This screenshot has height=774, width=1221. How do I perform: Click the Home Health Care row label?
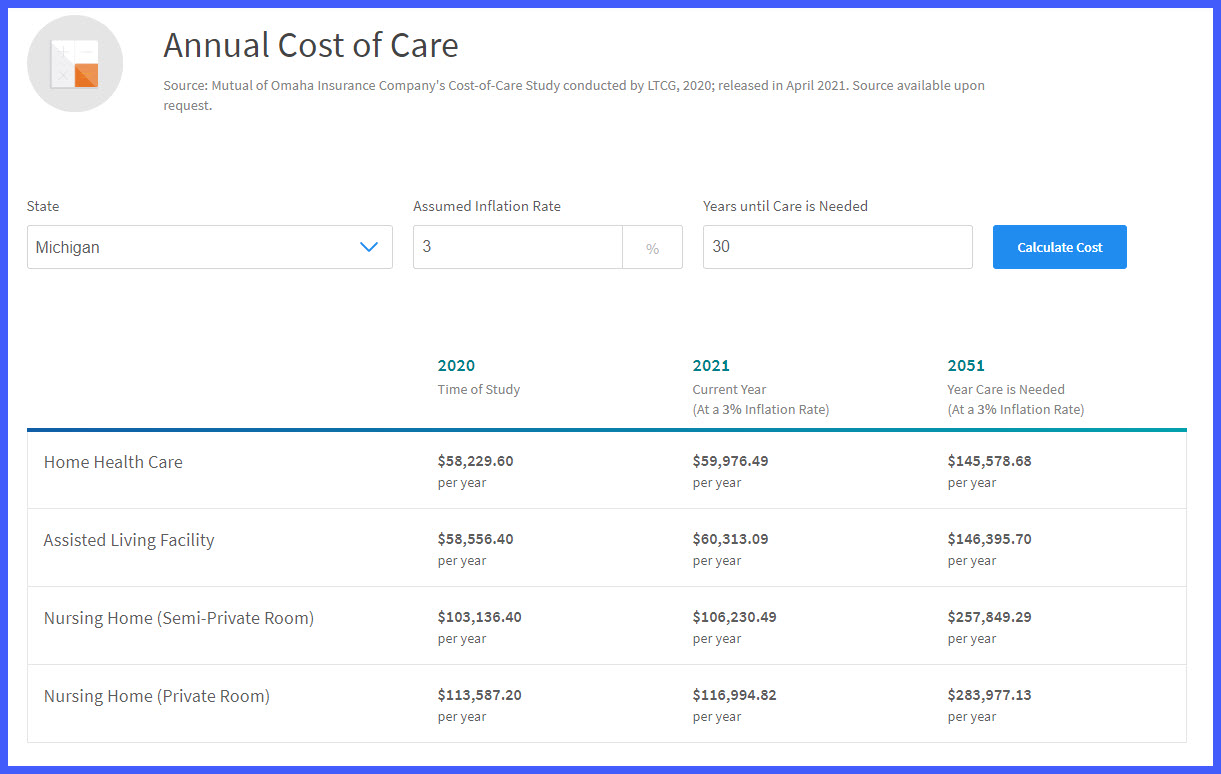point(113,462)
